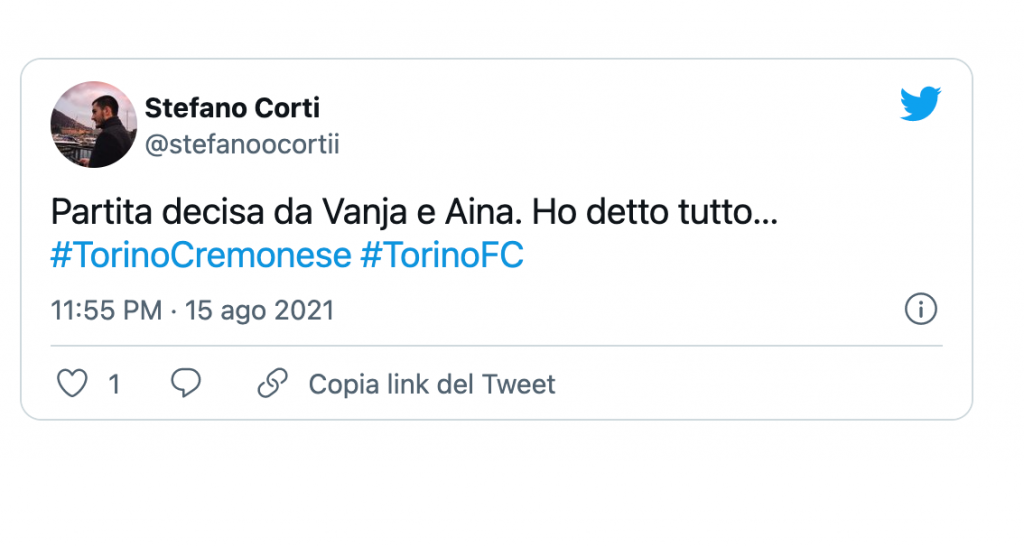
Task: Click the 15 ago 2021 date
Action: point(259,311)
